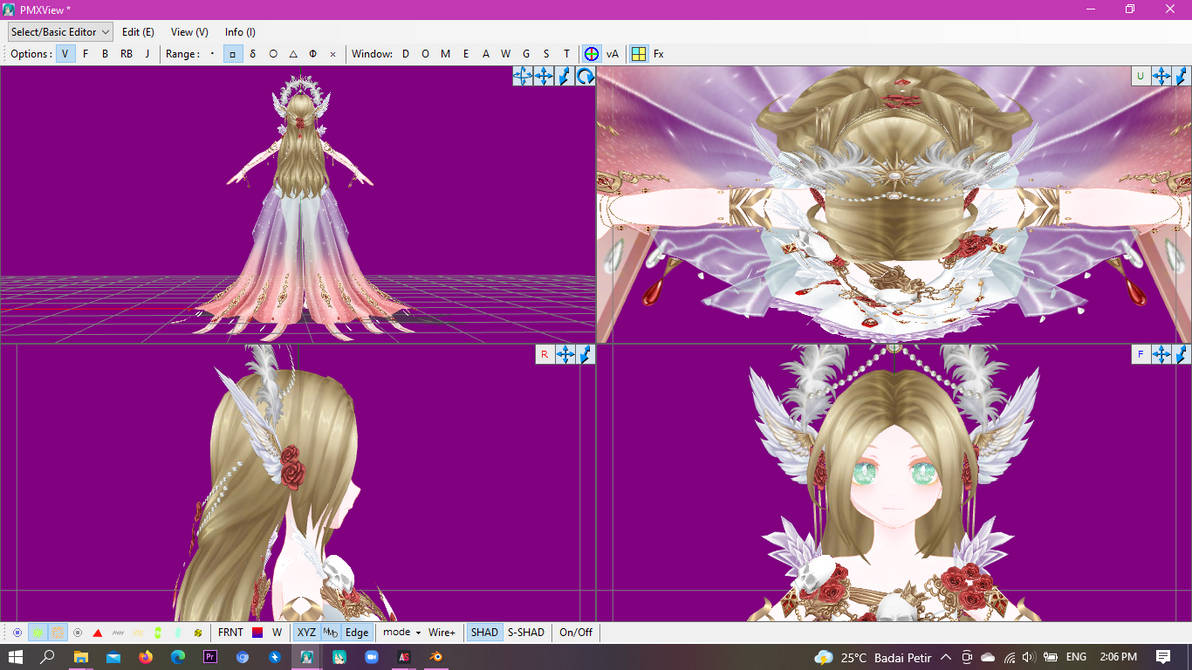Open the O window button

coord(425,54)
